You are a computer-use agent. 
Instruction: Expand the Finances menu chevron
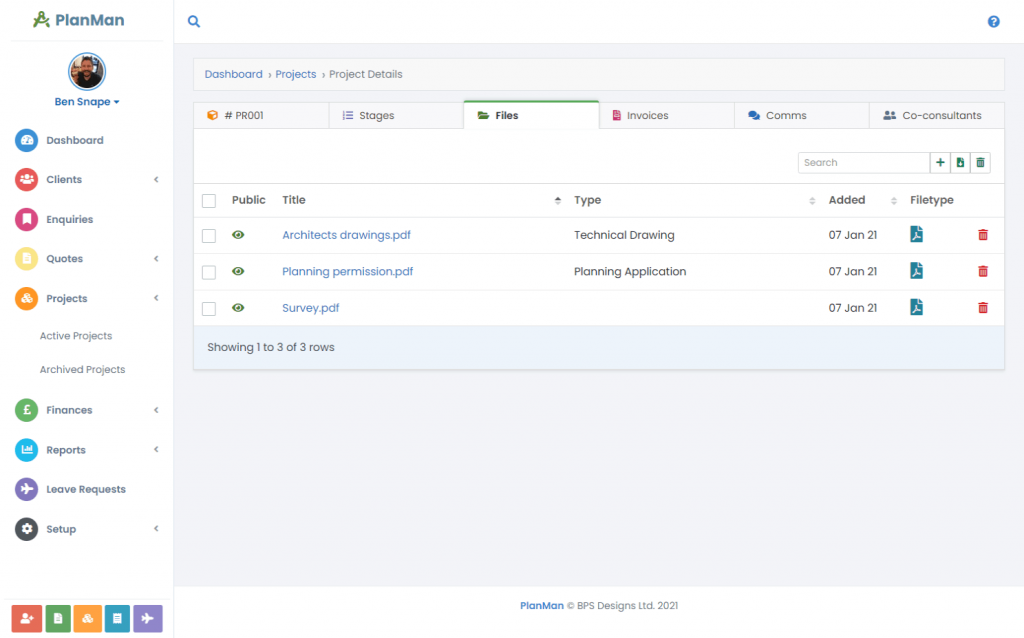(x=156, y=410)
